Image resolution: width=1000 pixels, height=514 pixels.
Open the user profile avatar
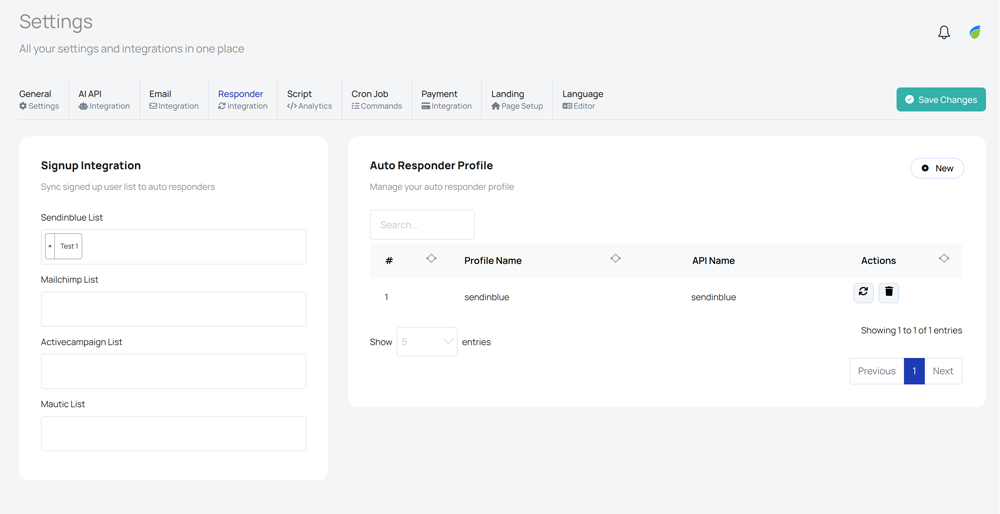coord(975,33)
